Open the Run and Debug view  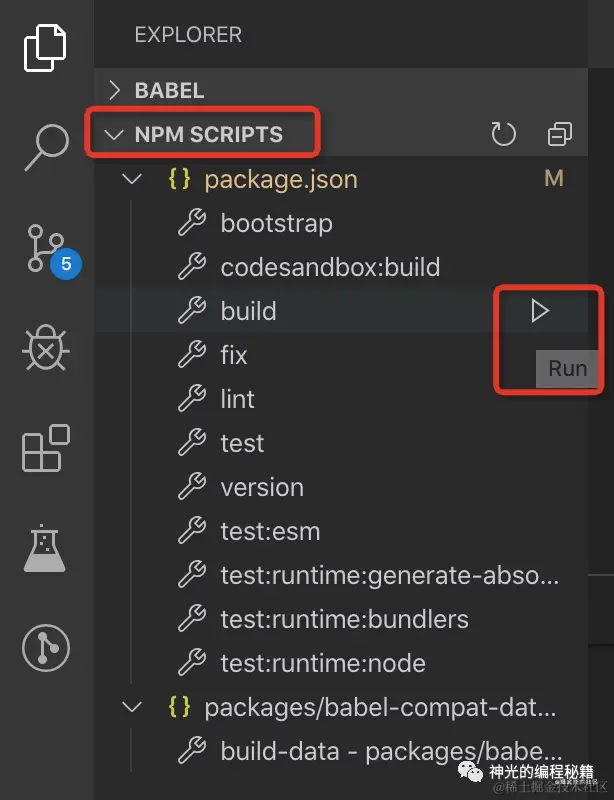coord(45,348)
